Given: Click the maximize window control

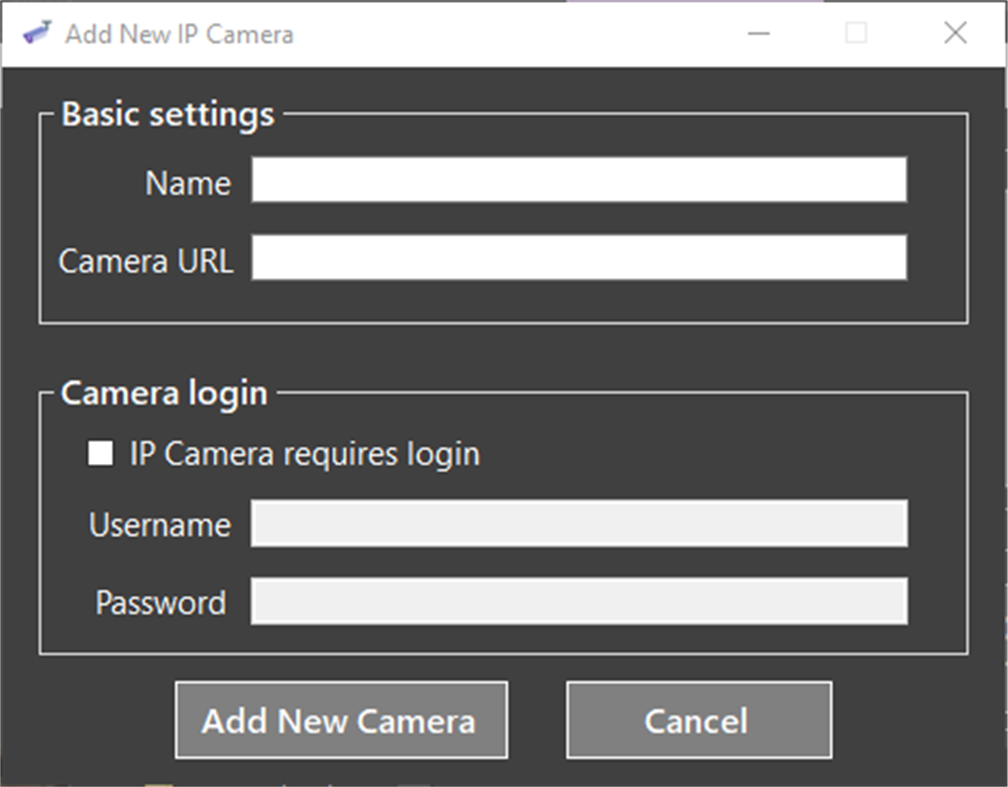Looking at the screenshot, I should coord(856,33).
